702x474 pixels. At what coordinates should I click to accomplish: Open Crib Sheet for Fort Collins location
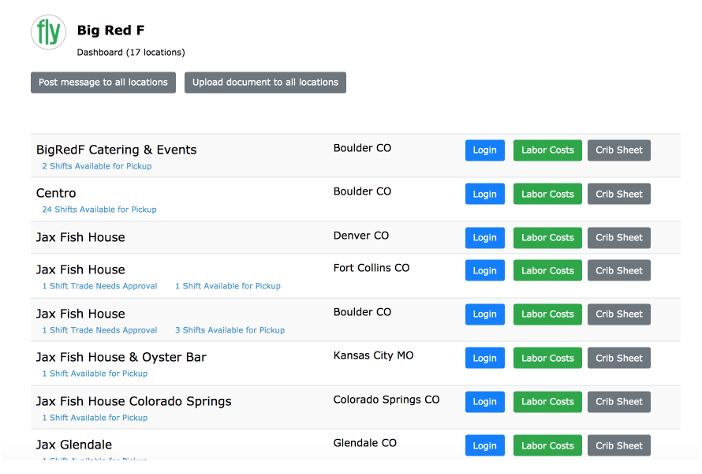pos(619,270)
